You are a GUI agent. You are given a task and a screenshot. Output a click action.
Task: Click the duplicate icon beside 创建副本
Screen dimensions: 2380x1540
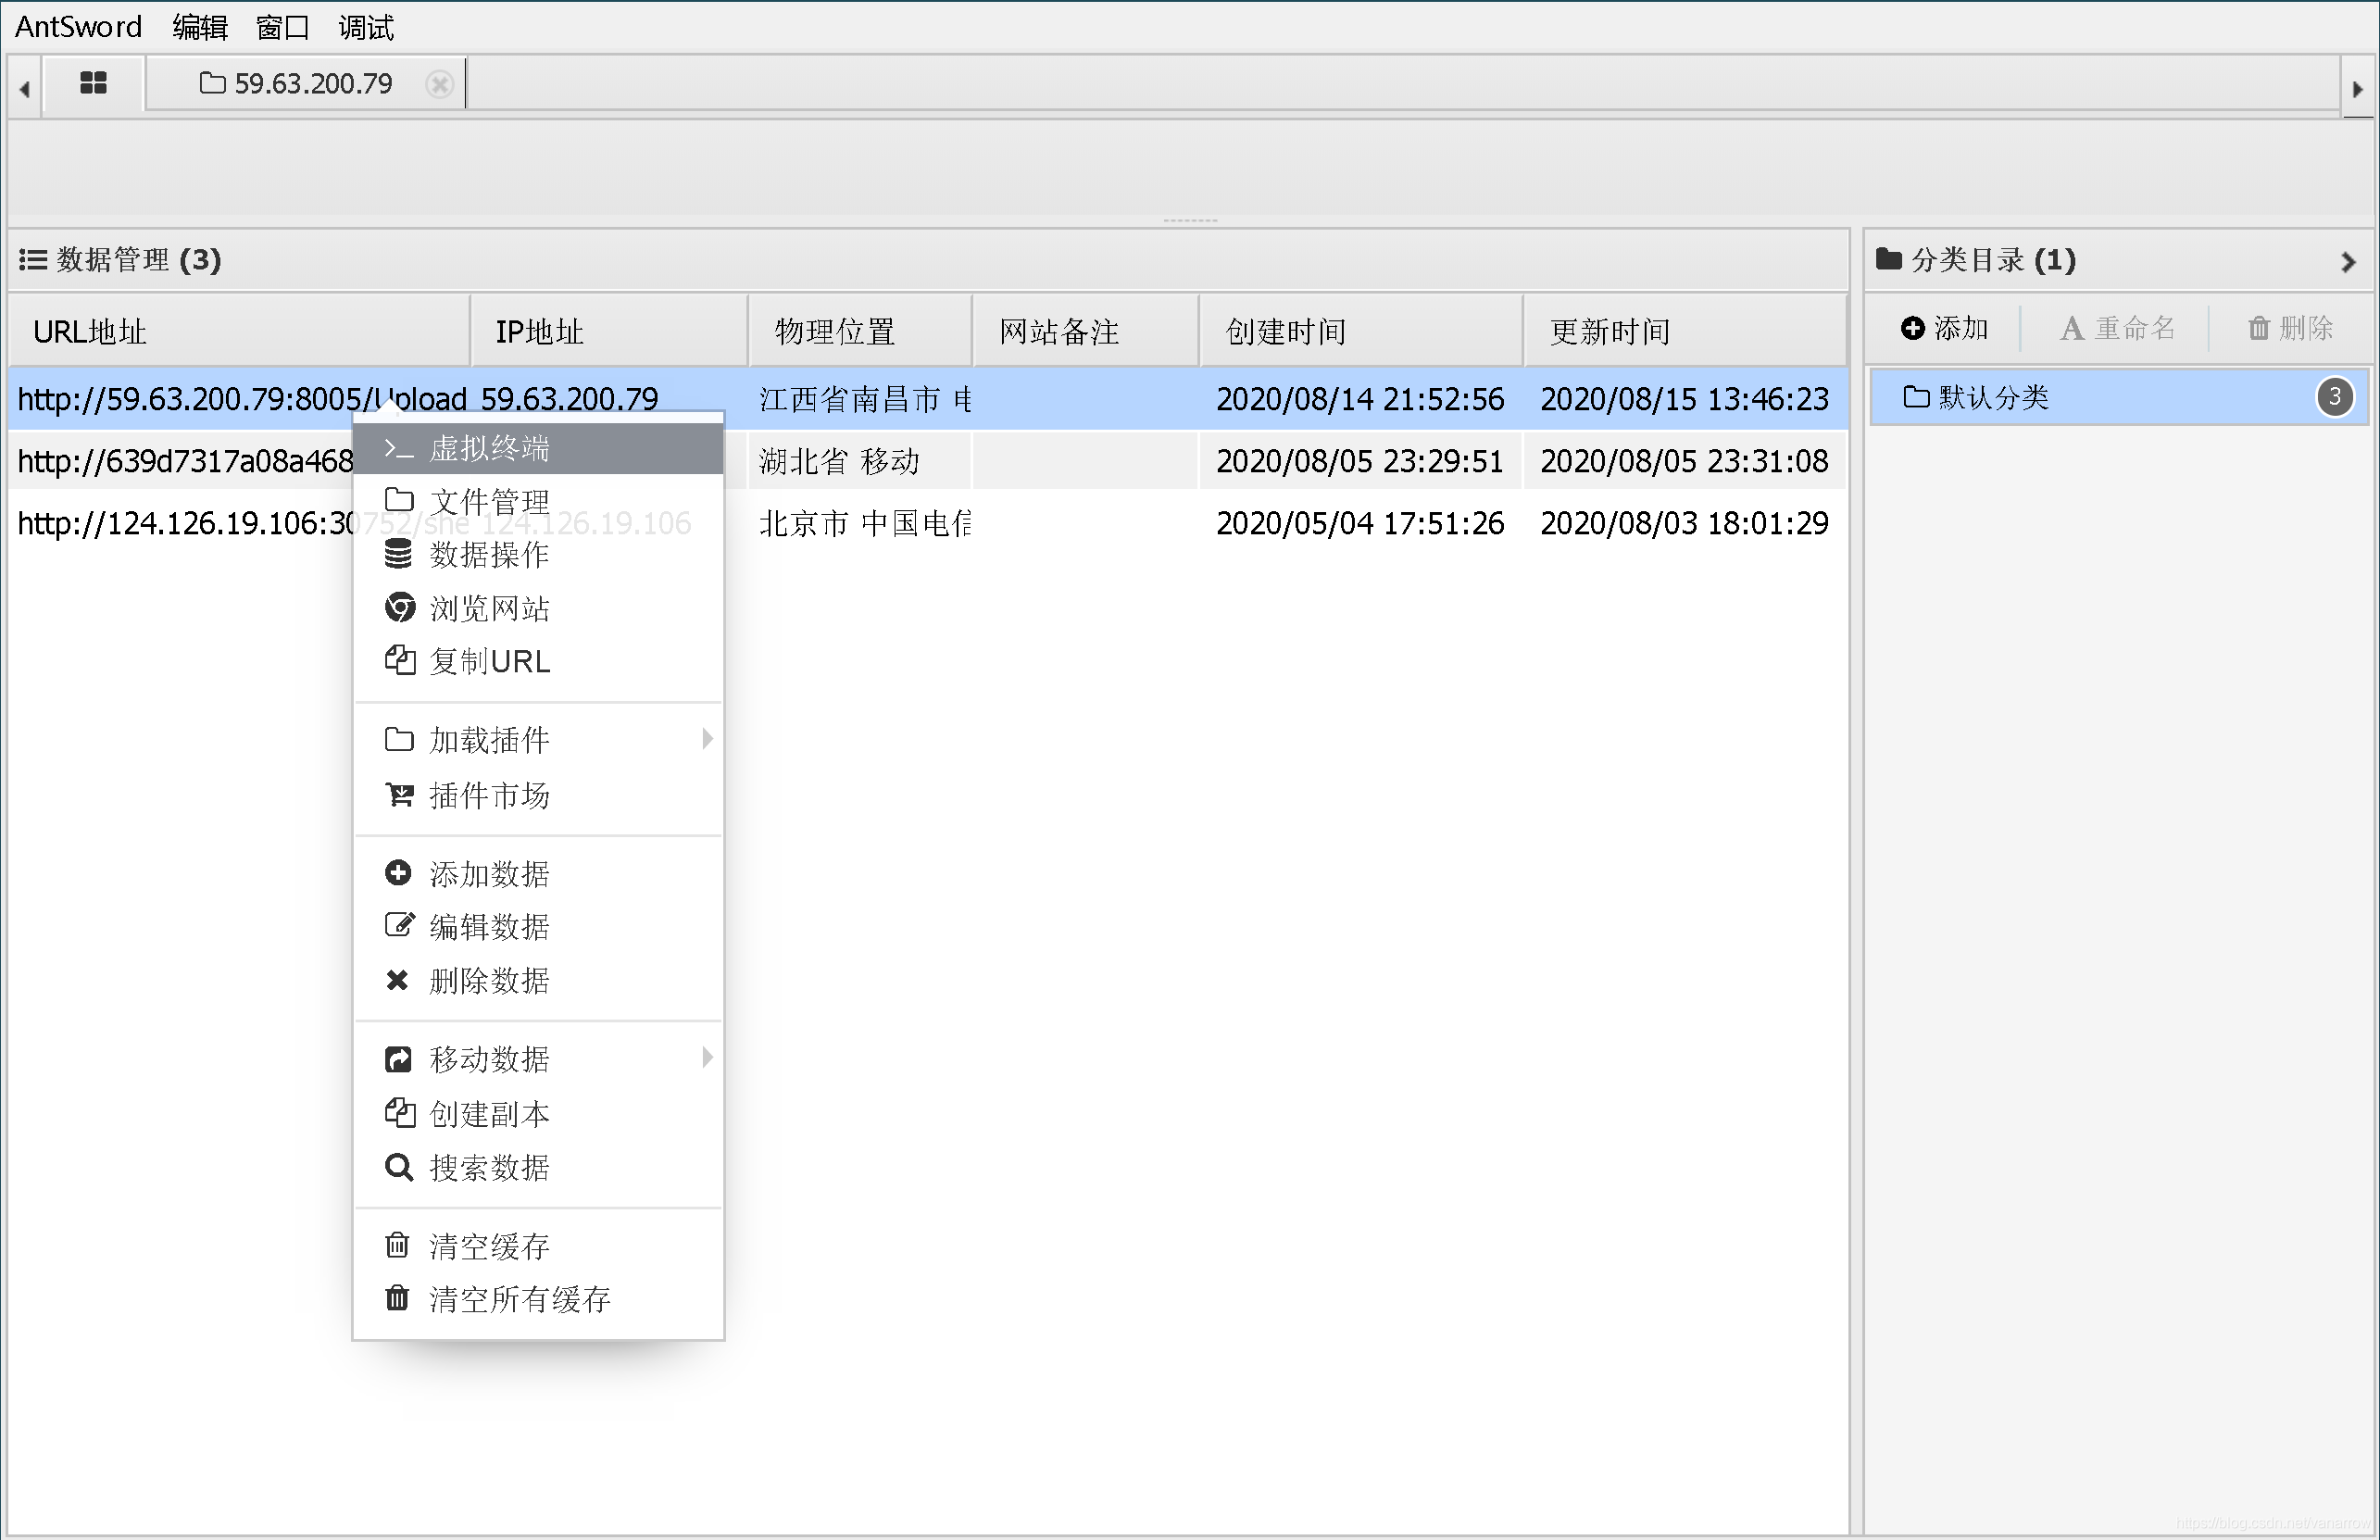400,1112
